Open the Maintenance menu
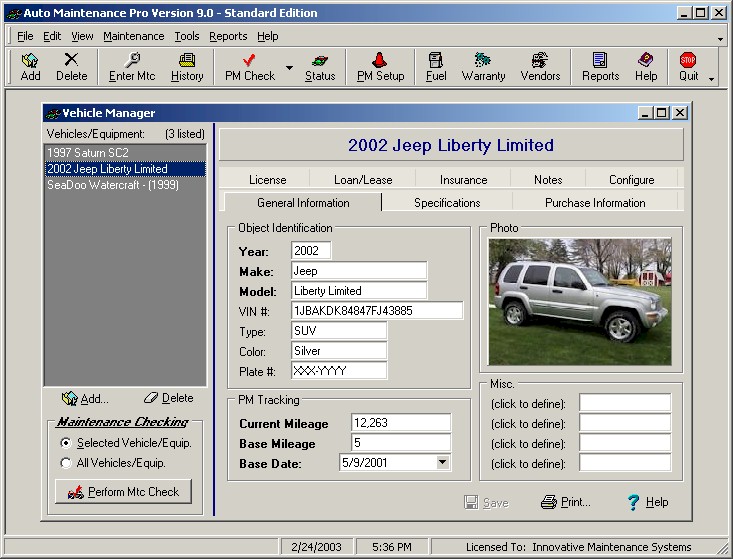Screen dimensions: 733x559 (x=134, y=36)
